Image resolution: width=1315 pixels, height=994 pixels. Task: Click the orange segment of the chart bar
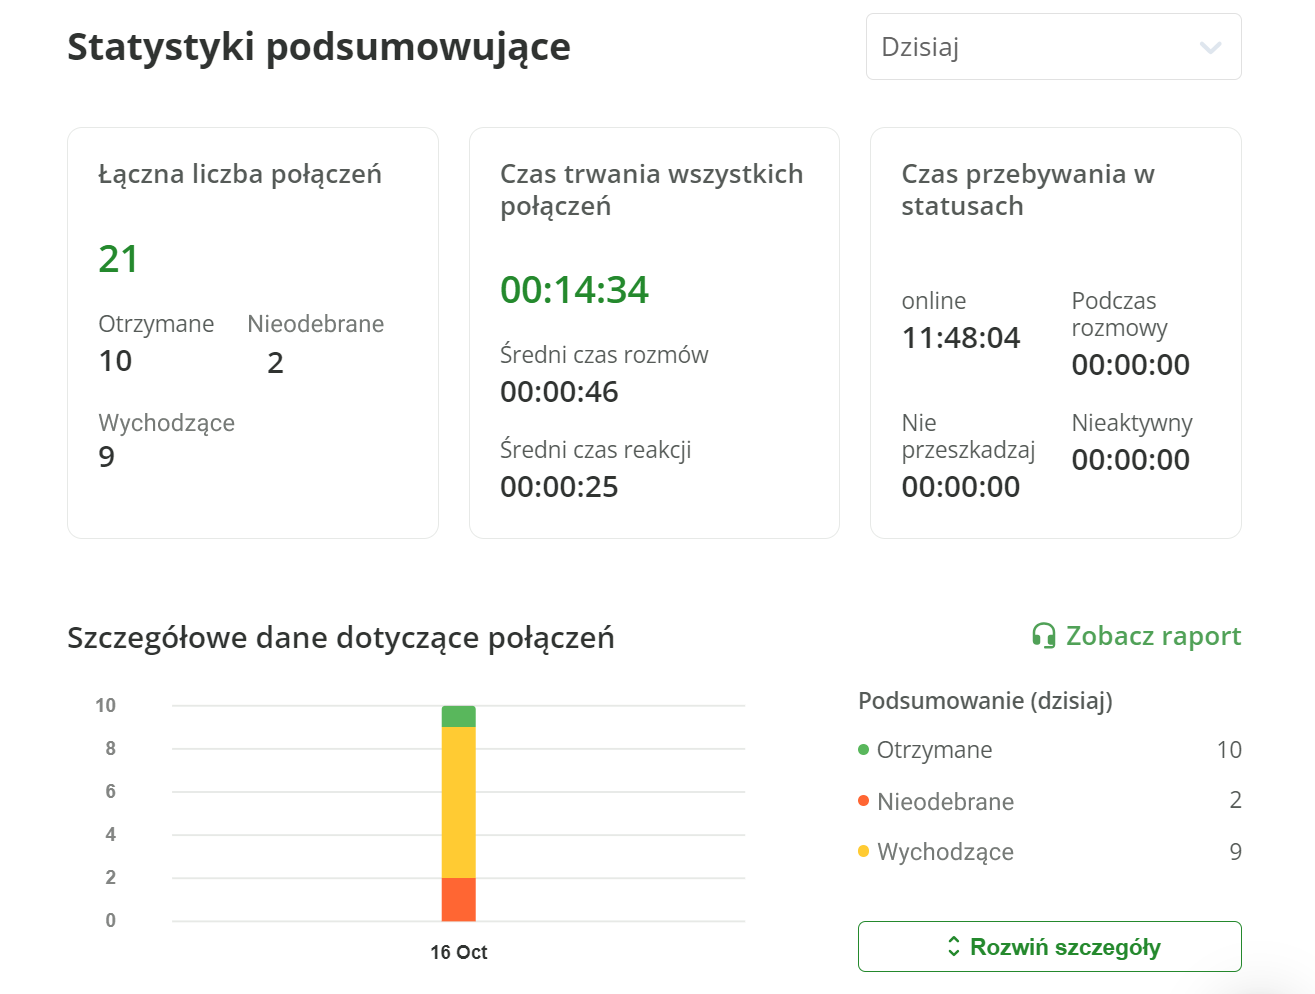(x=458, y=898)
